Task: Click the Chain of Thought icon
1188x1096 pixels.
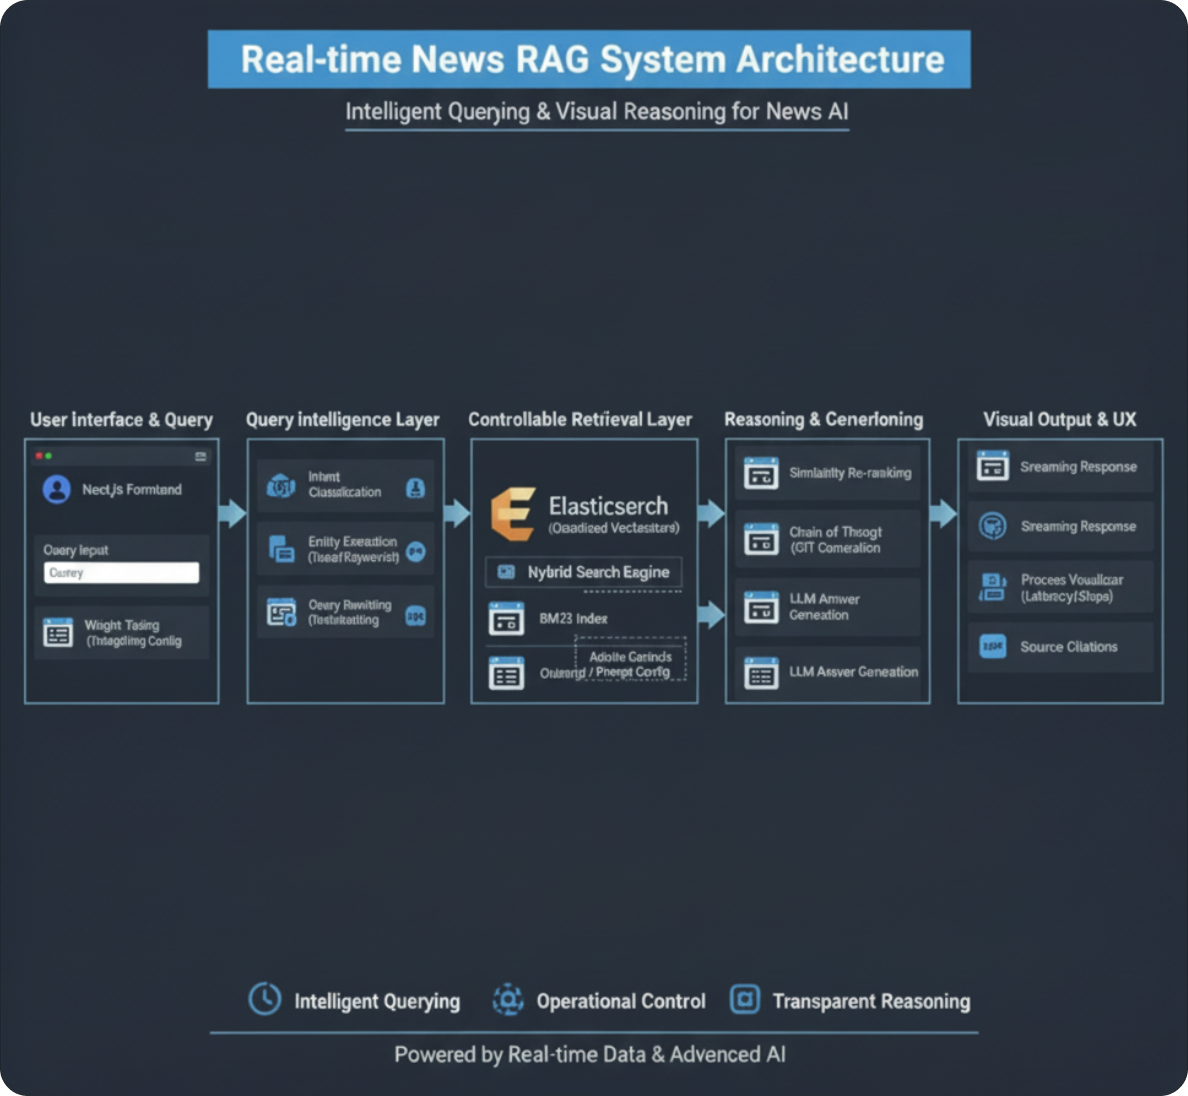Action: [x=761, y=540]
